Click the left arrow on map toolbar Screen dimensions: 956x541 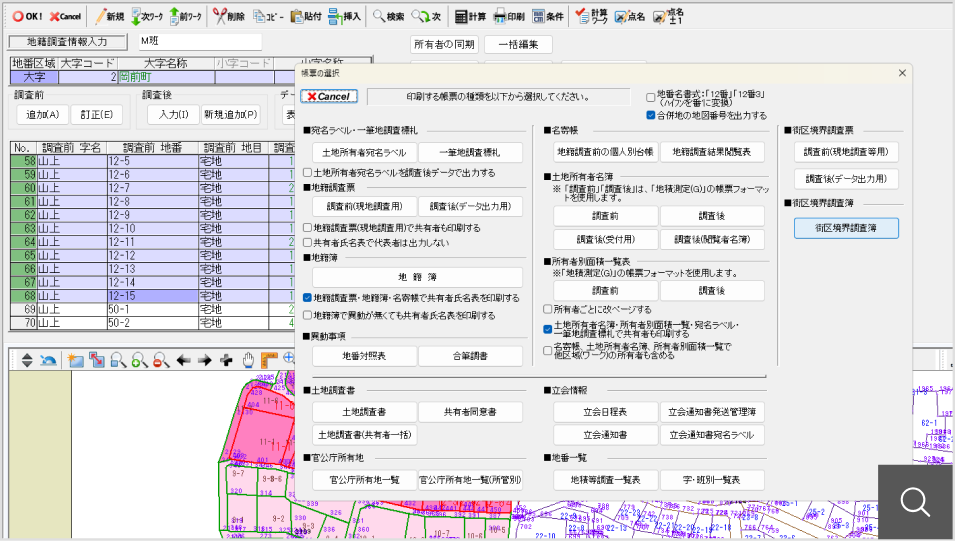183,359
